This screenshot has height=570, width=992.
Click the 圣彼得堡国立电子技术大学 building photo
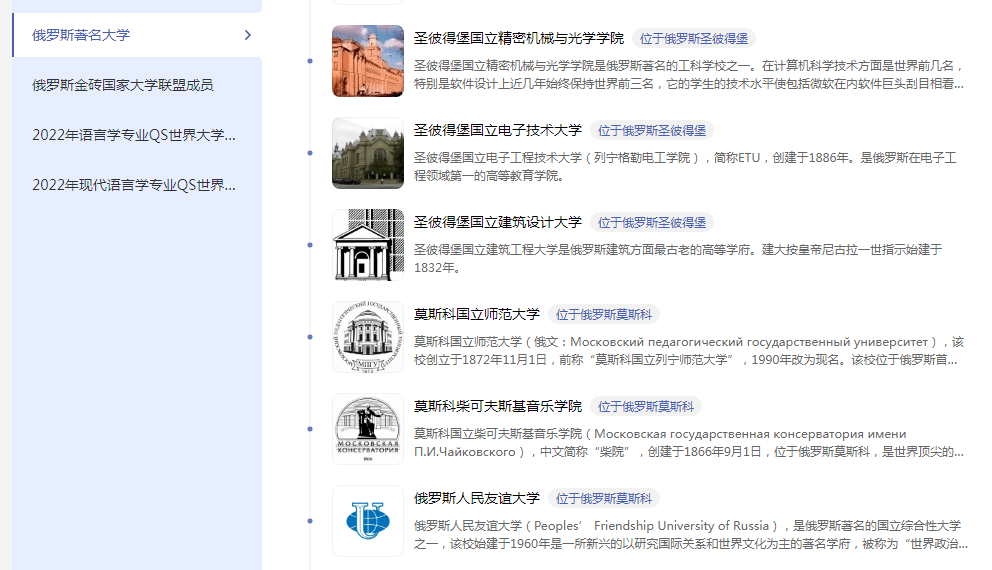[368, 153]
